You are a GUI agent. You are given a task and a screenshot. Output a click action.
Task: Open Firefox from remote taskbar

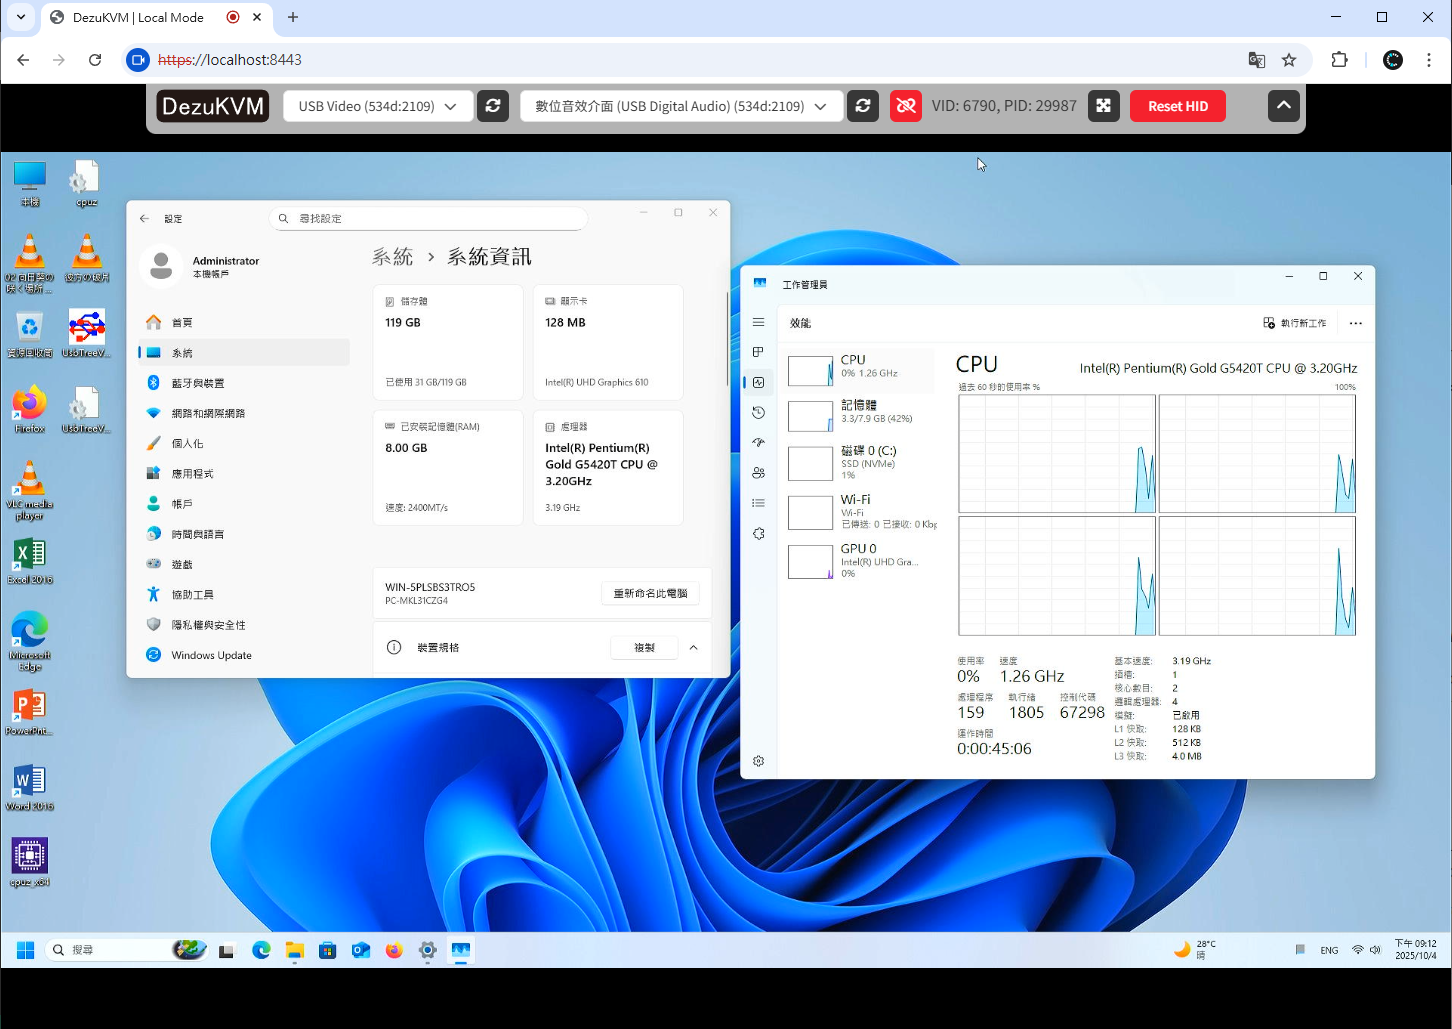[x=394, y=950]
